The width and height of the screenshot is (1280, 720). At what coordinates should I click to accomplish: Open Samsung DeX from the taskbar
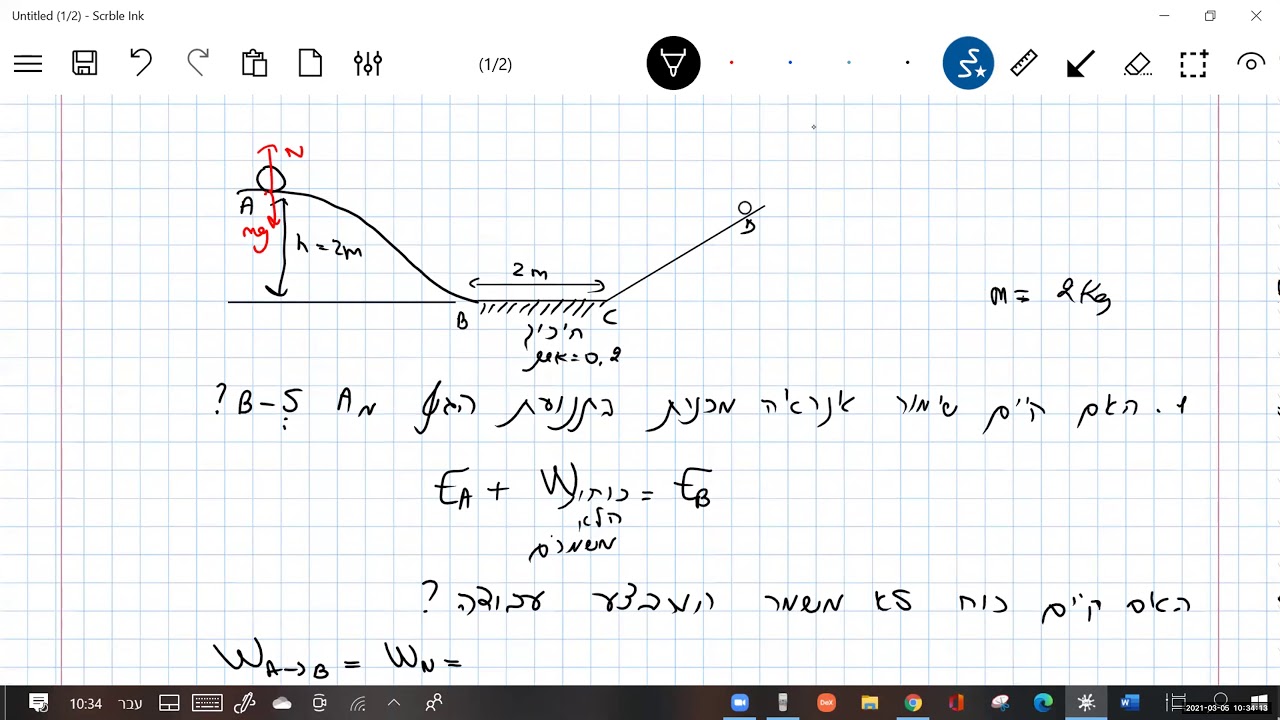pyautogui.click(x=826, y=703)
